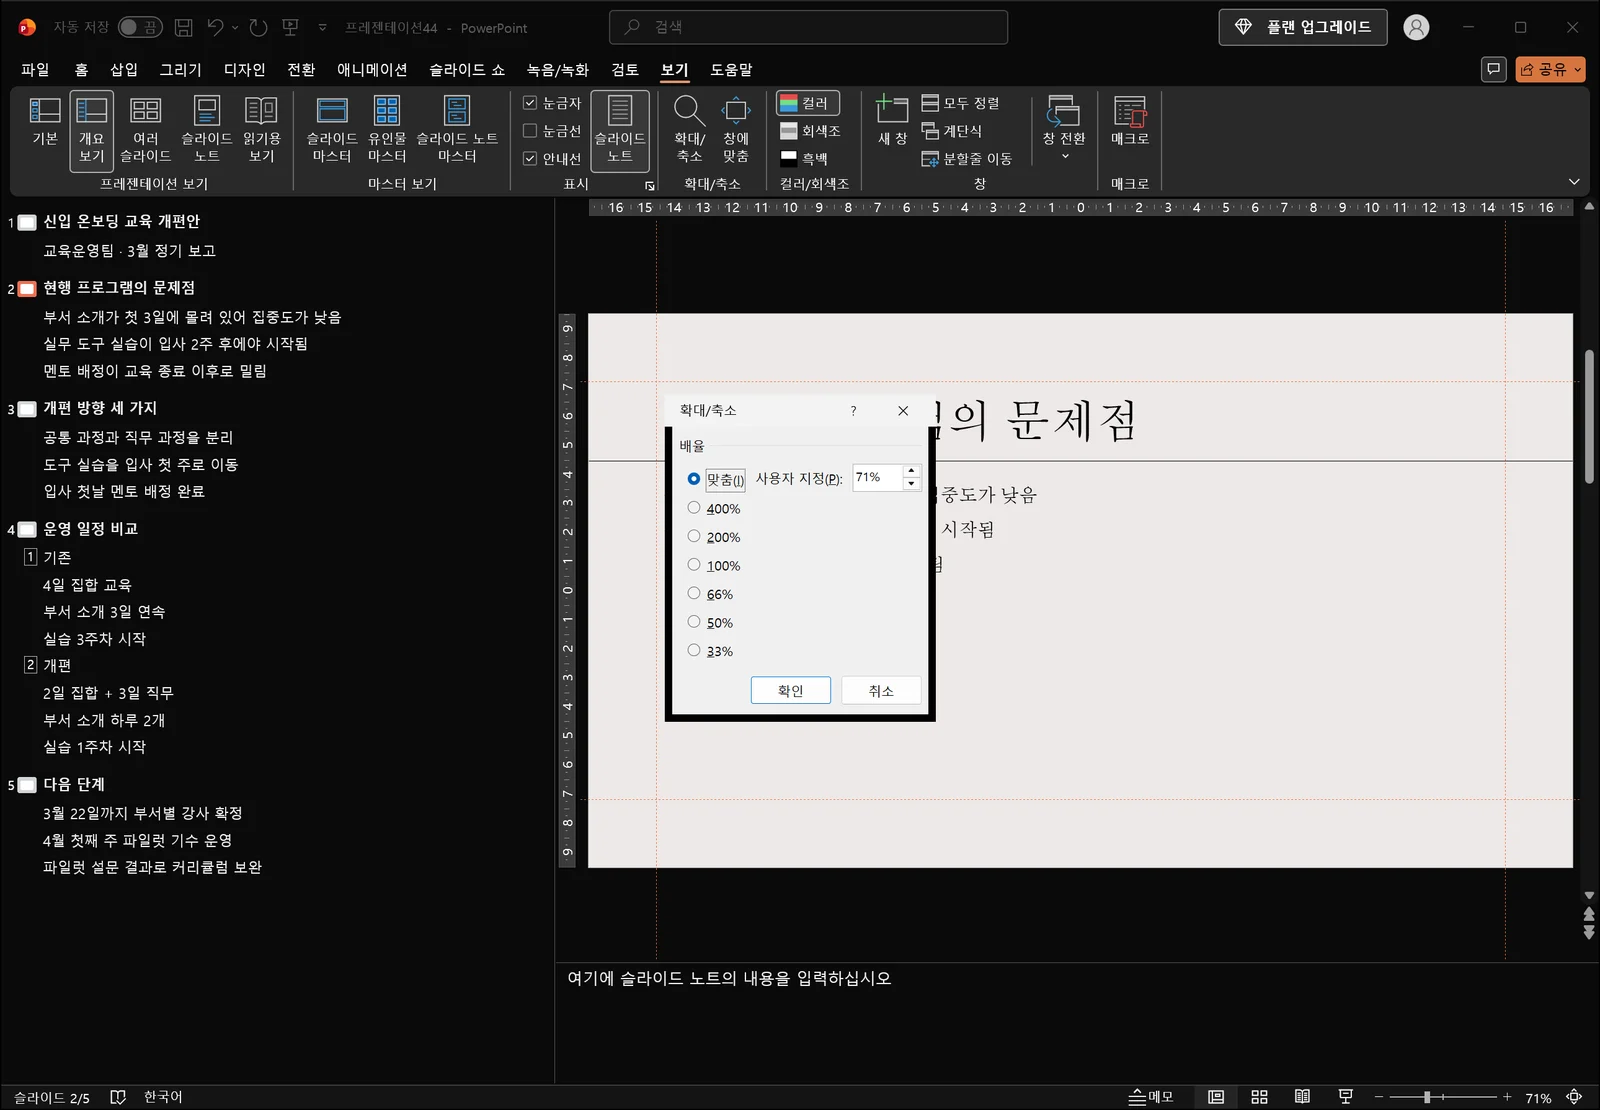Decrease the custom zoom percentage spinner

point(911,484)
